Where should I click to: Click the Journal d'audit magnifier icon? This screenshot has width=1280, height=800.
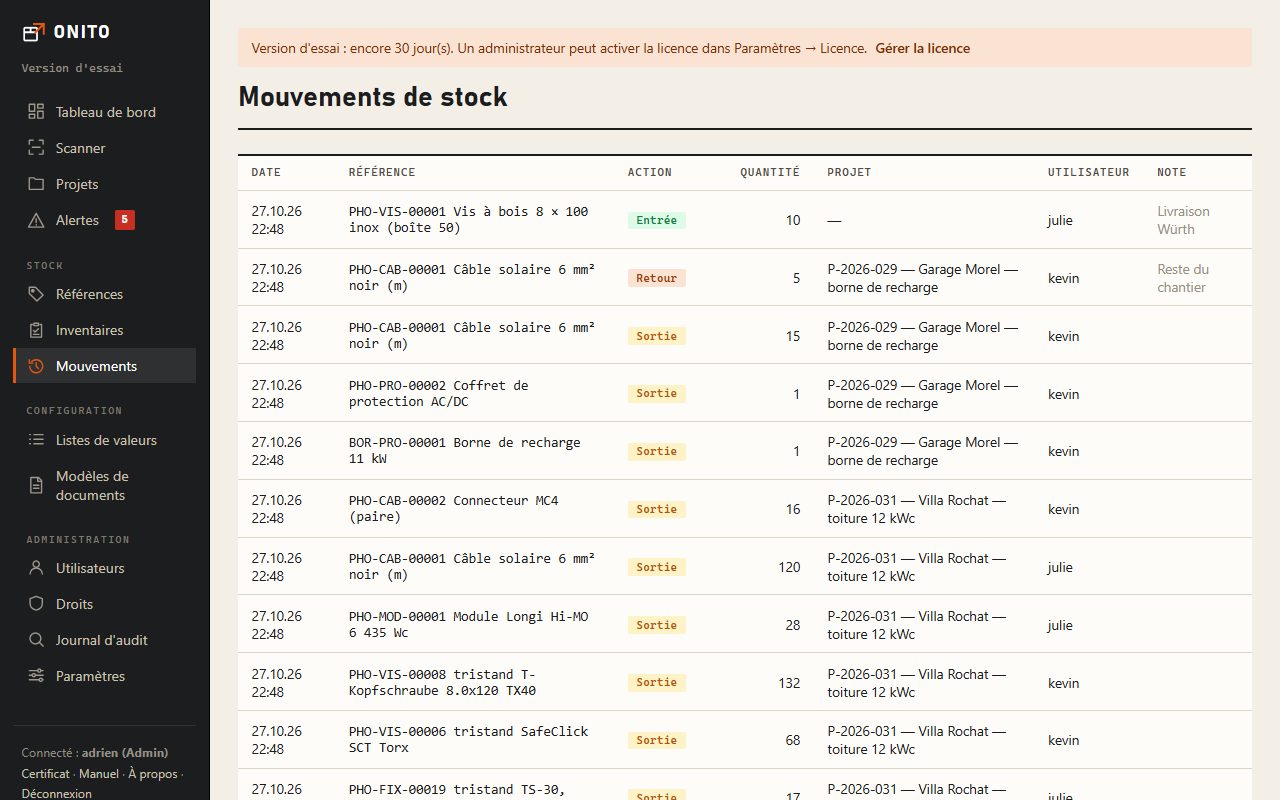point(36,640)
